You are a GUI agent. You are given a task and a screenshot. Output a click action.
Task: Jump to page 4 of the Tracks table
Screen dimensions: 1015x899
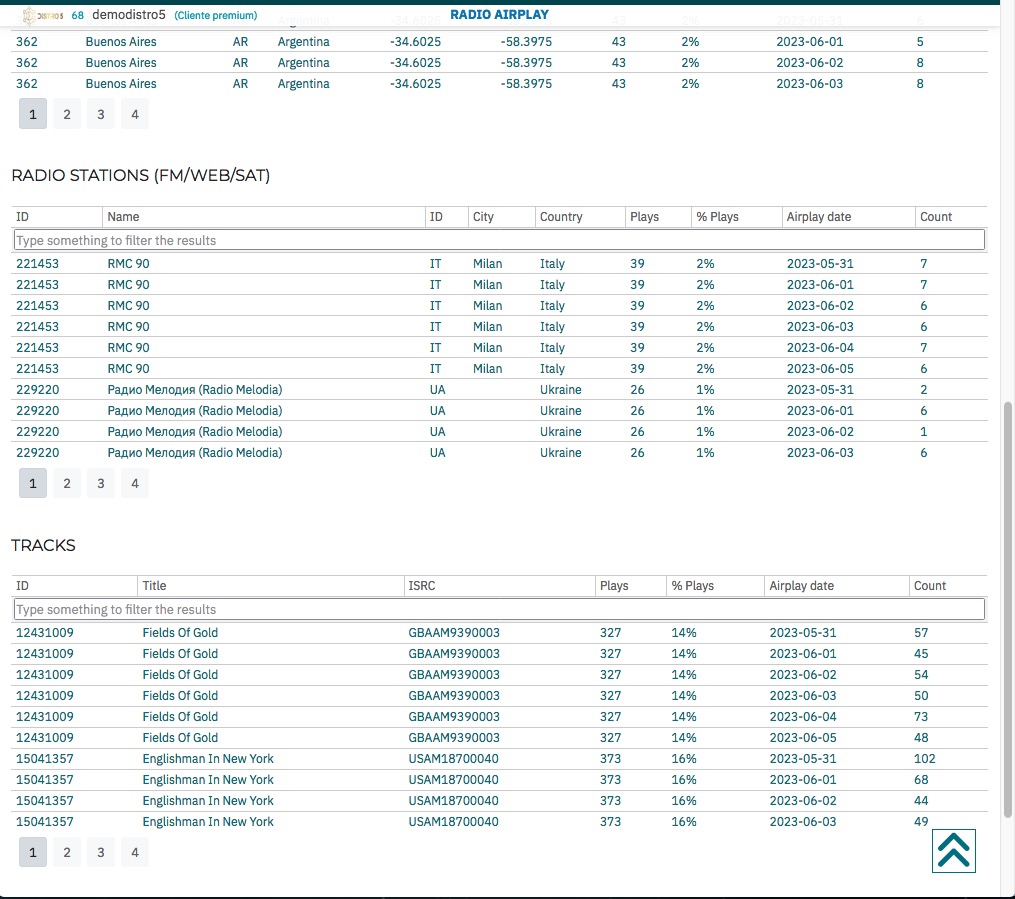point(135,852)
